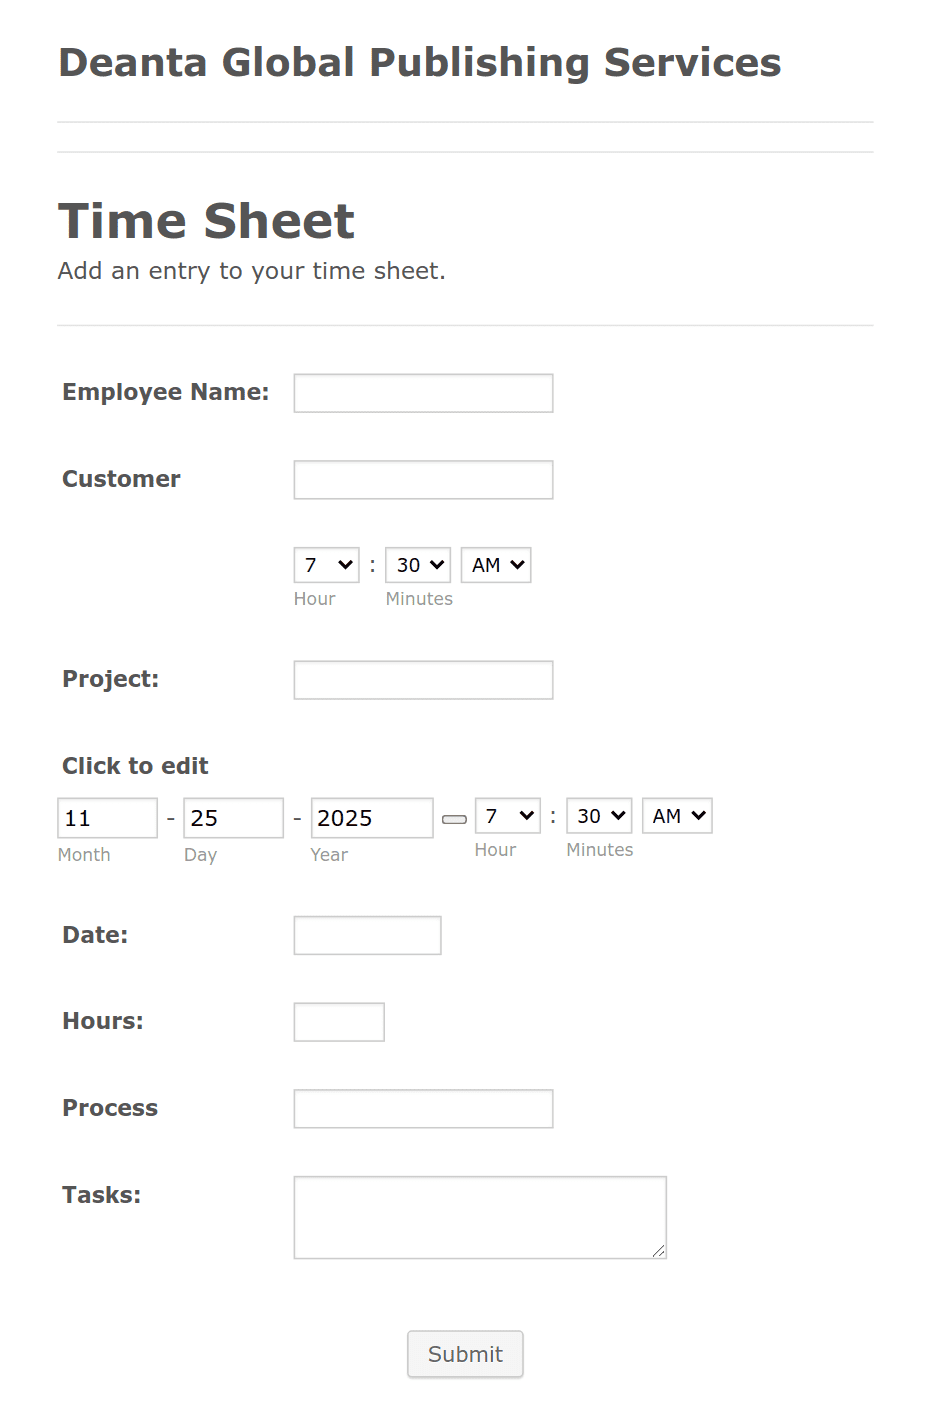Click inside the Tasks text area
Image resolution: width=930 pixels, height=1415 pixels.
479,1216
